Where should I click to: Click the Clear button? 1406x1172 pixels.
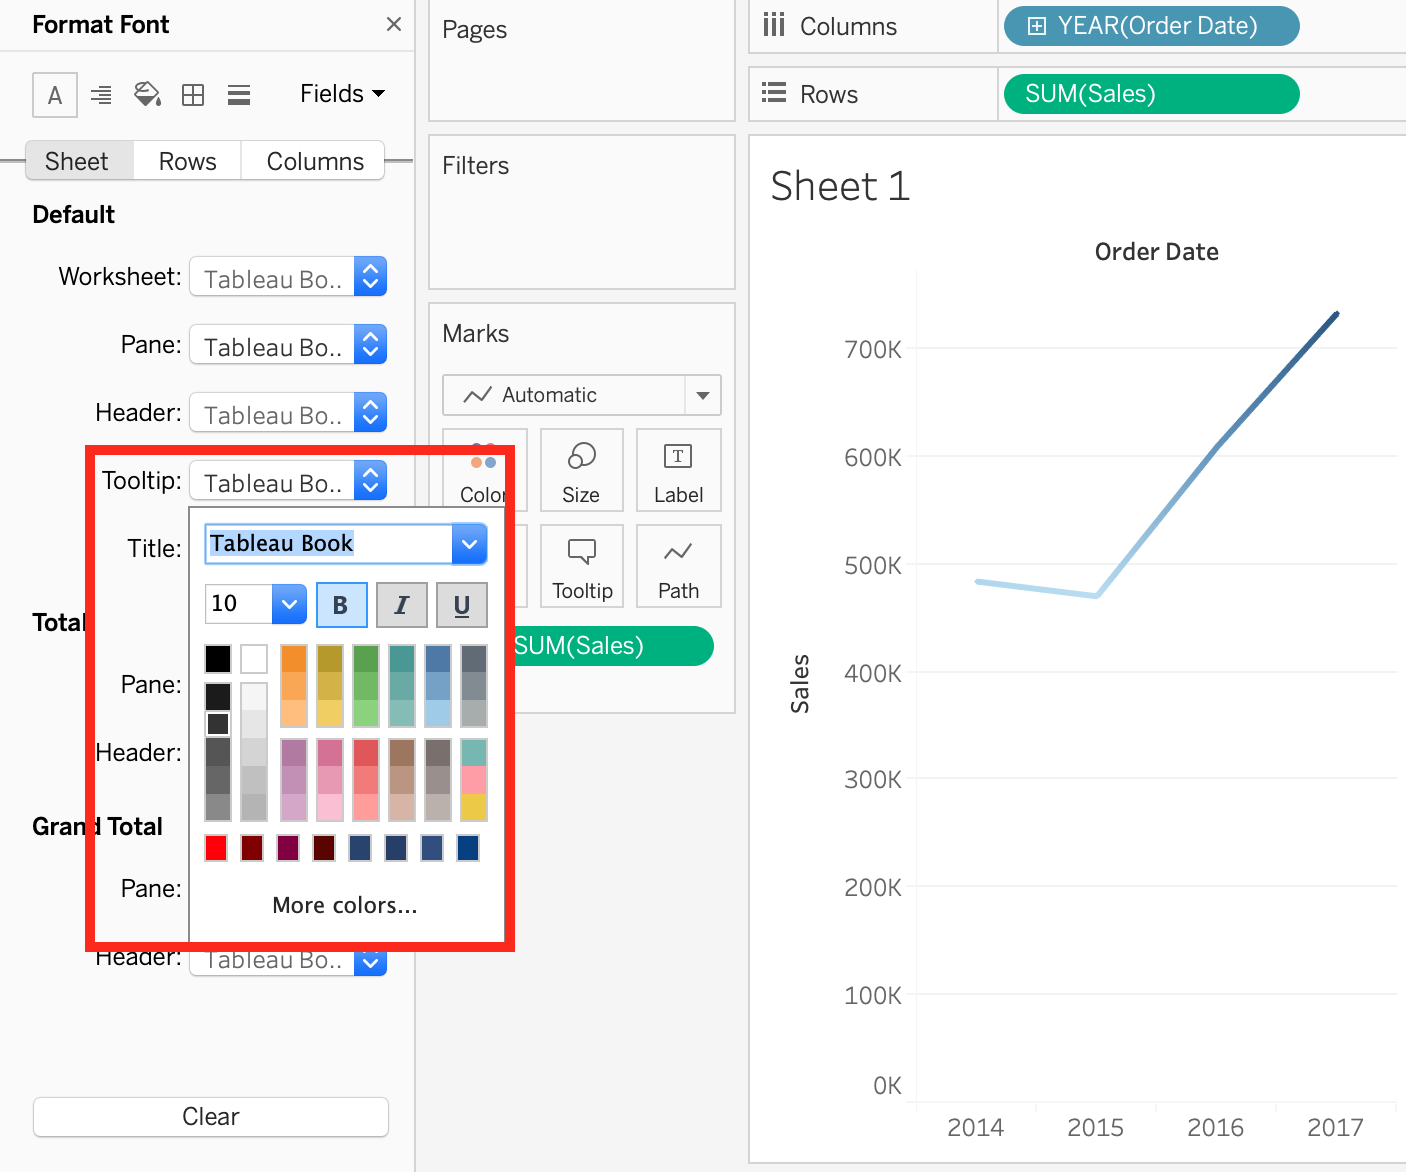[x=210, y=1117]
